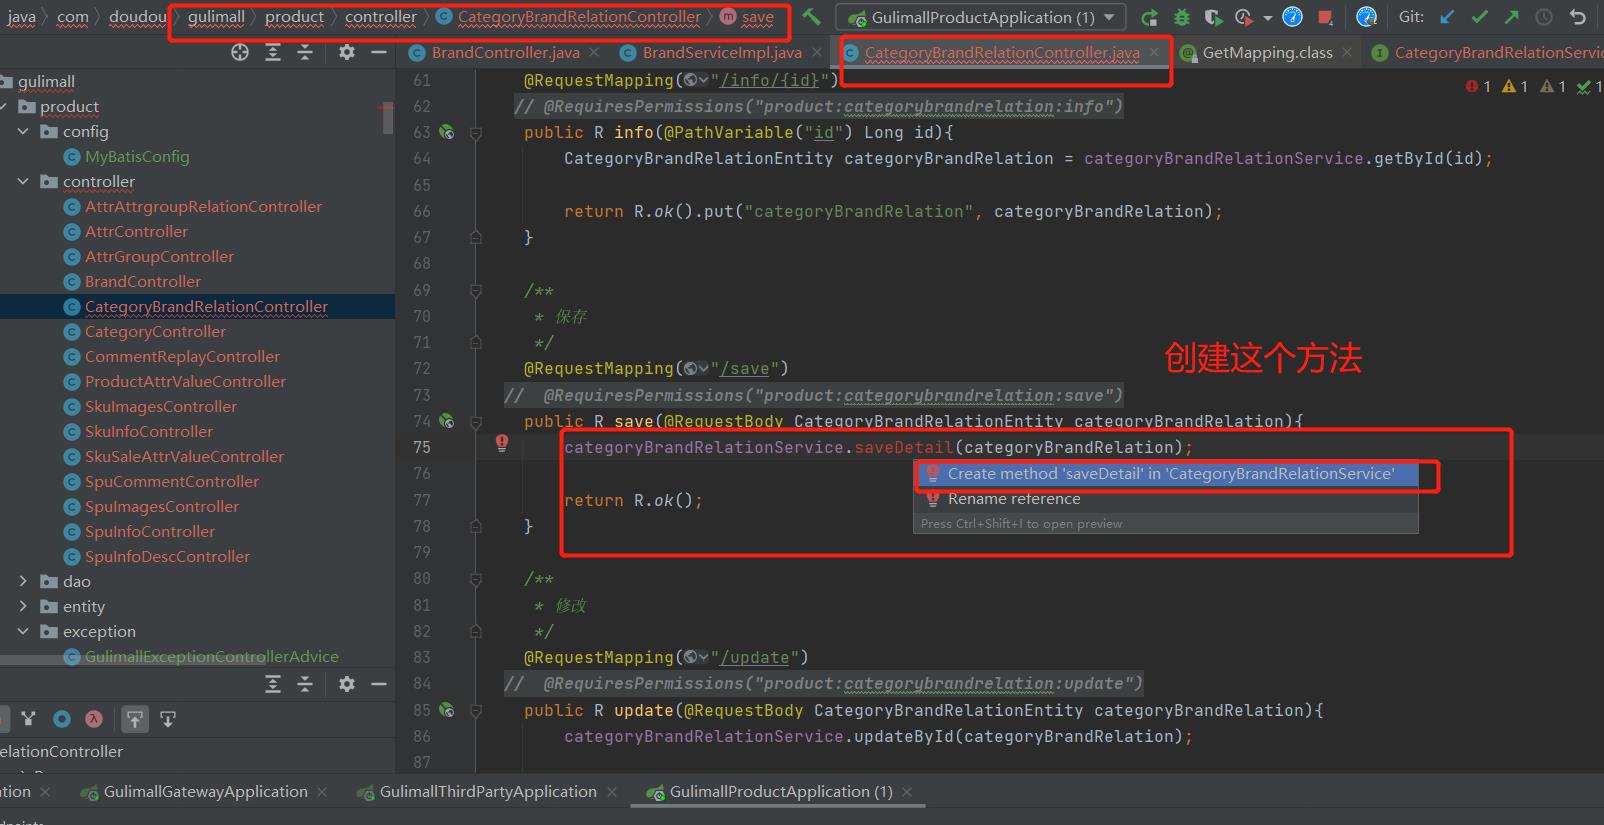1604x825 pixels.
Task: Push commits with the green Git arrow
Action: tap(1512, 17)
